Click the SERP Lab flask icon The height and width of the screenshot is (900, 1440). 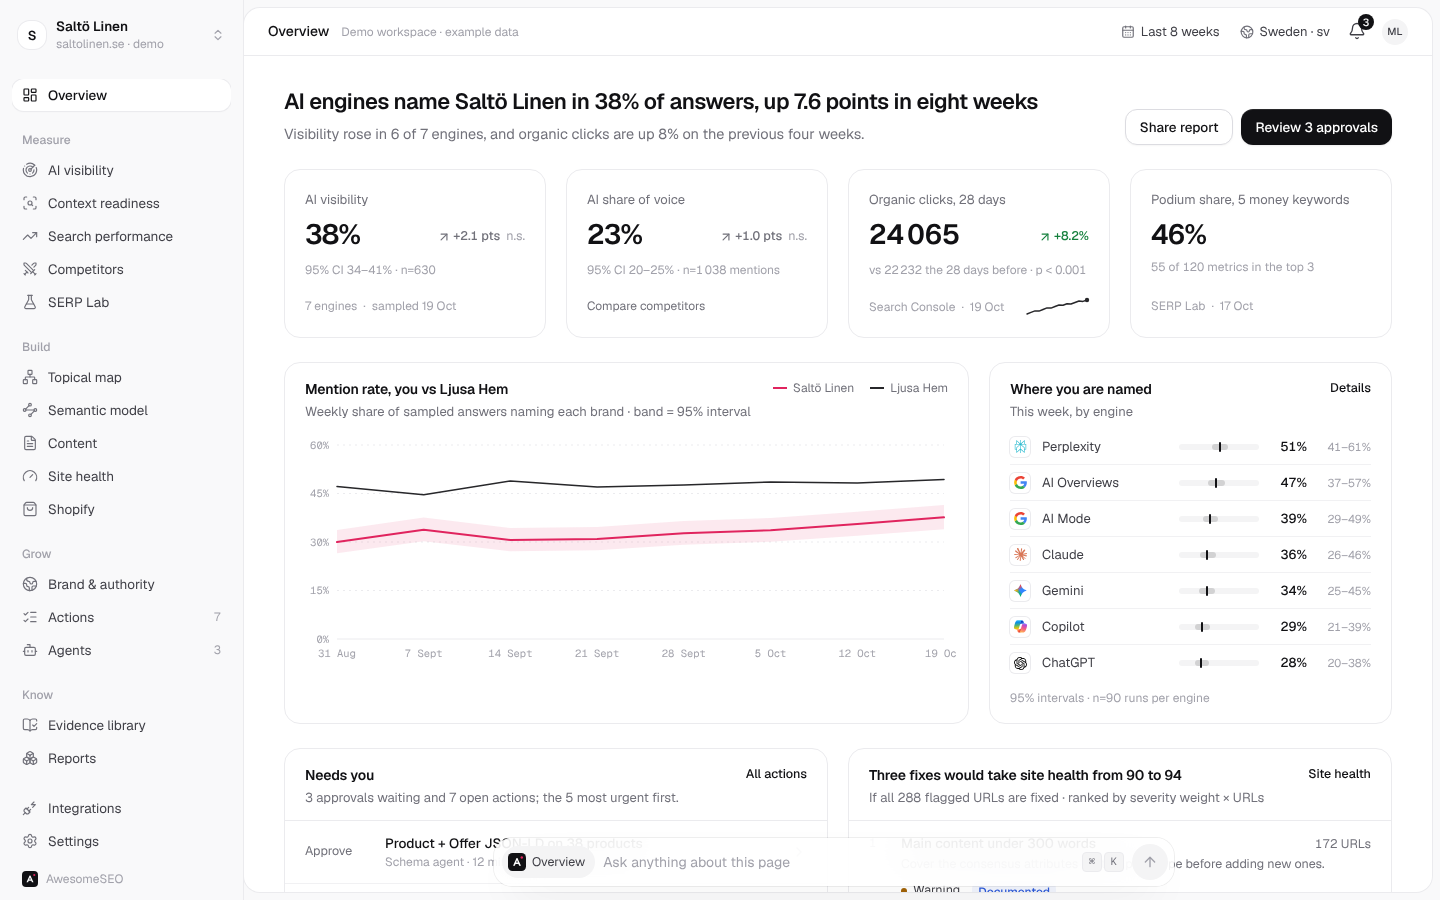[30, 302]
